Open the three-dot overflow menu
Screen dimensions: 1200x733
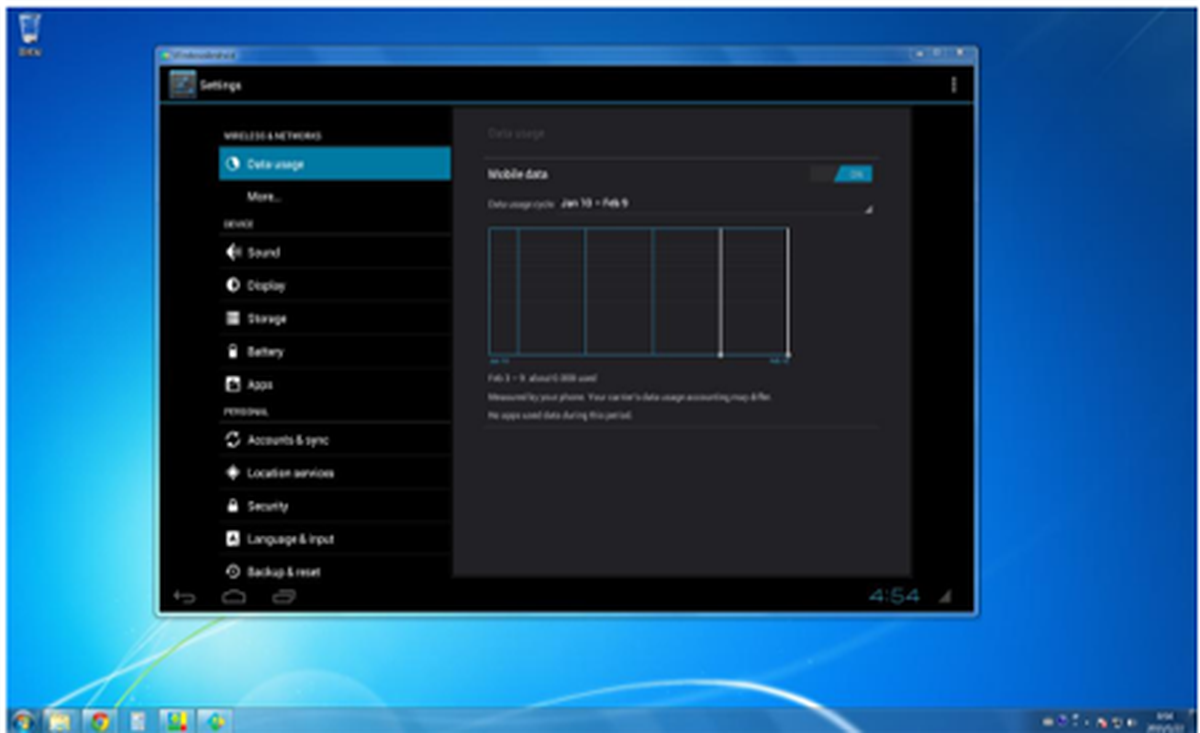pyautogui.click(x=953, y=85)
